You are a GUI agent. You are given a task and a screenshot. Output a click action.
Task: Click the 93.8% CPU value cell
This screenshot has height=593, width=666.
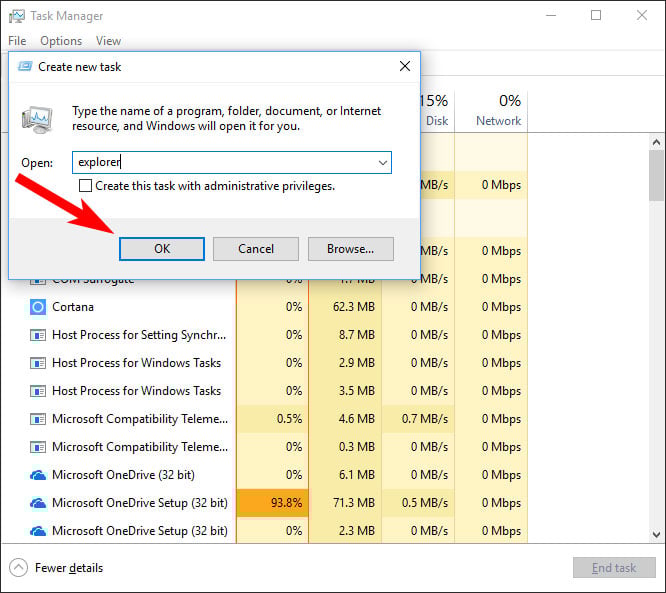(273, 503)
